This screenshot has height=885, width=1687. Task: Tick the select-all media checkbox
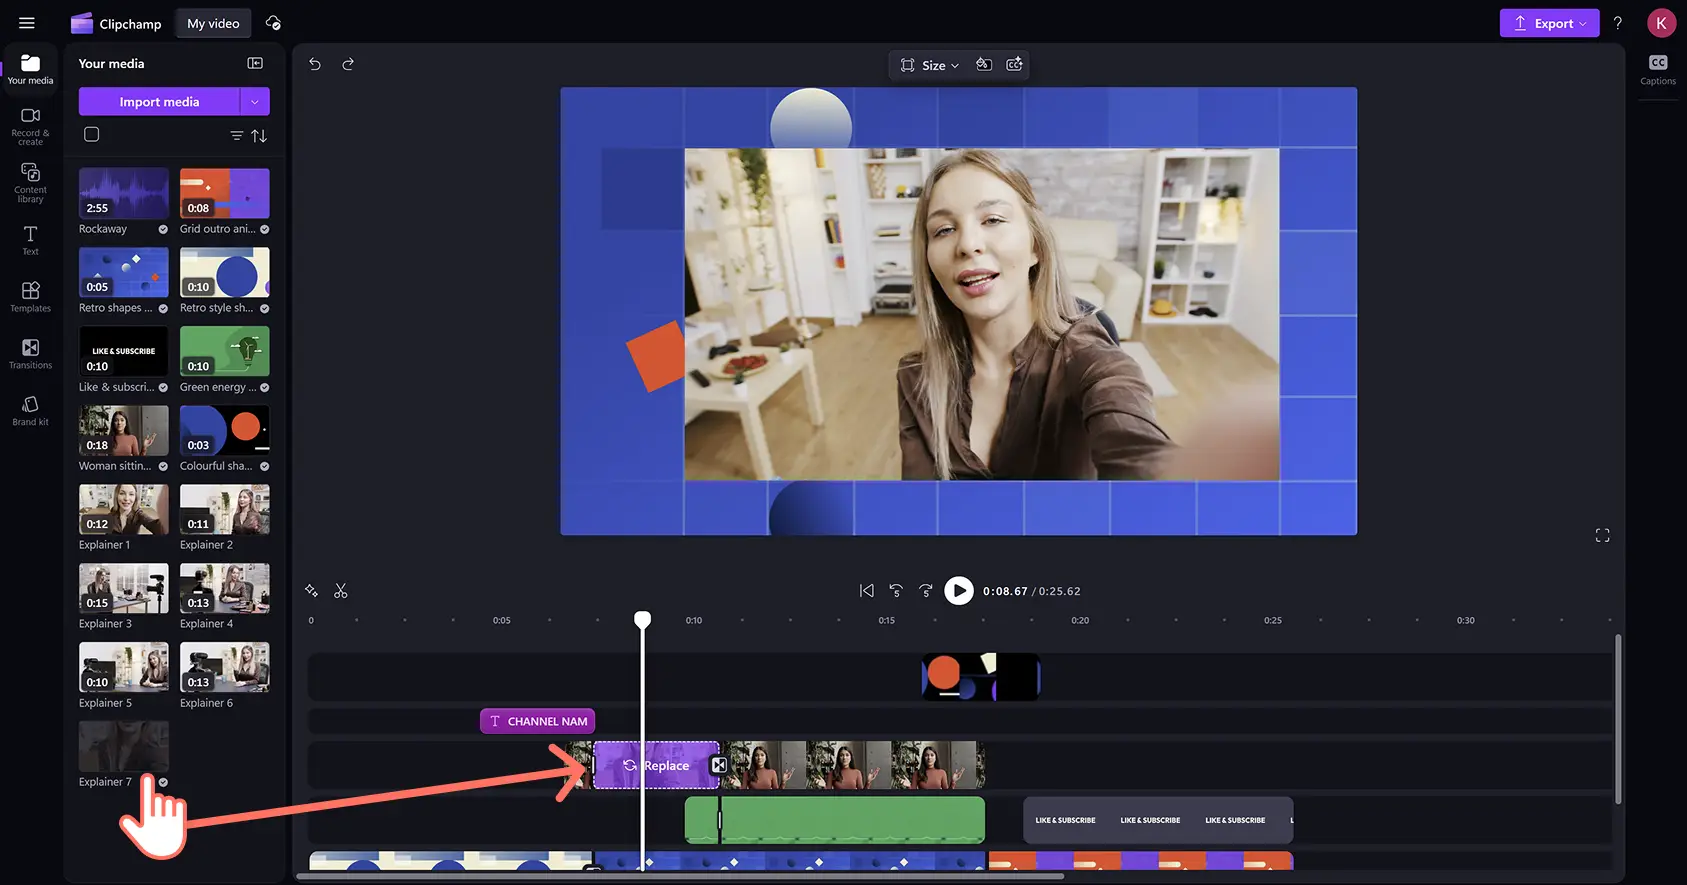(92, 134)
